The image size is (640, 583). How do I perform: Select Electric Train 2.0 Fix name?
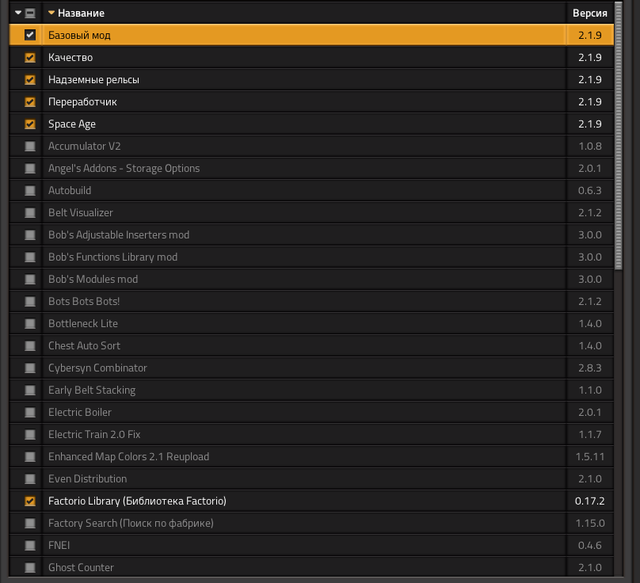pyautogui.click(x=94, y=434)
